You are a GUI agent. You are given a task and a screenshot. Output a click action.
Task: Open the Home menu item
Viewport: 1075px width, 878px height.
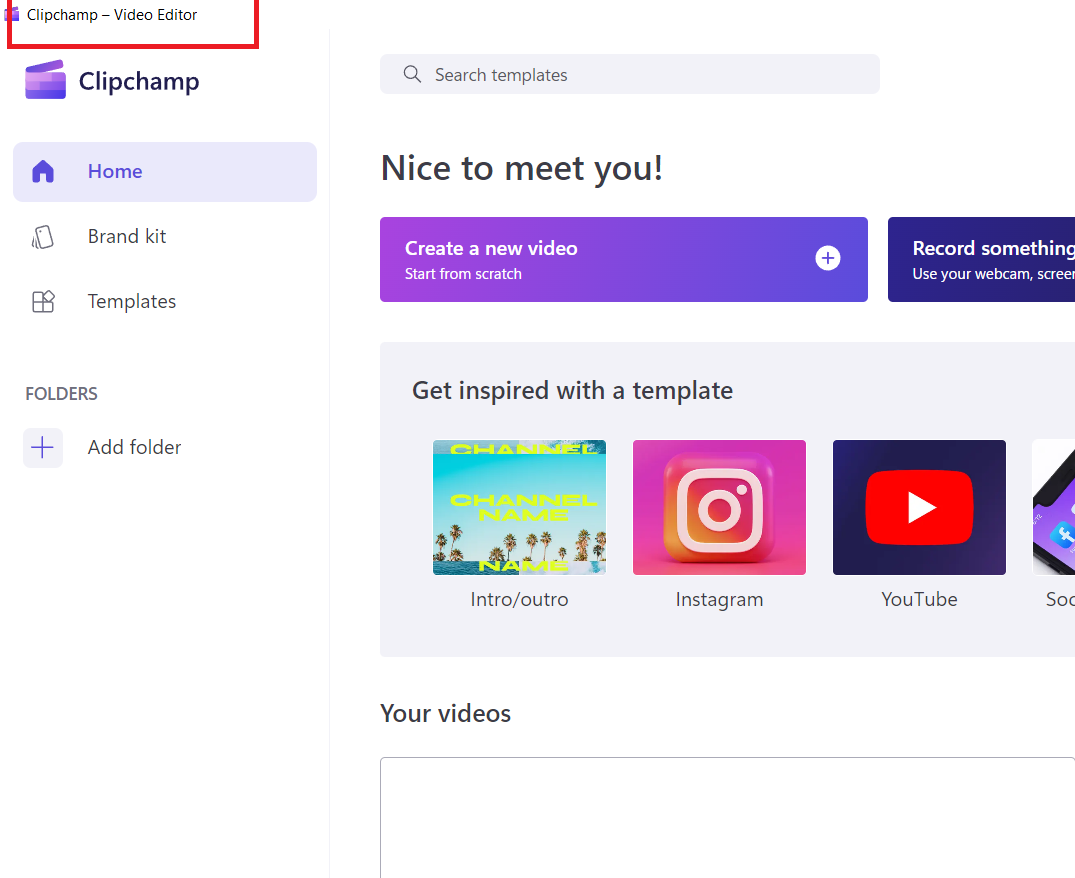(165, 172)
